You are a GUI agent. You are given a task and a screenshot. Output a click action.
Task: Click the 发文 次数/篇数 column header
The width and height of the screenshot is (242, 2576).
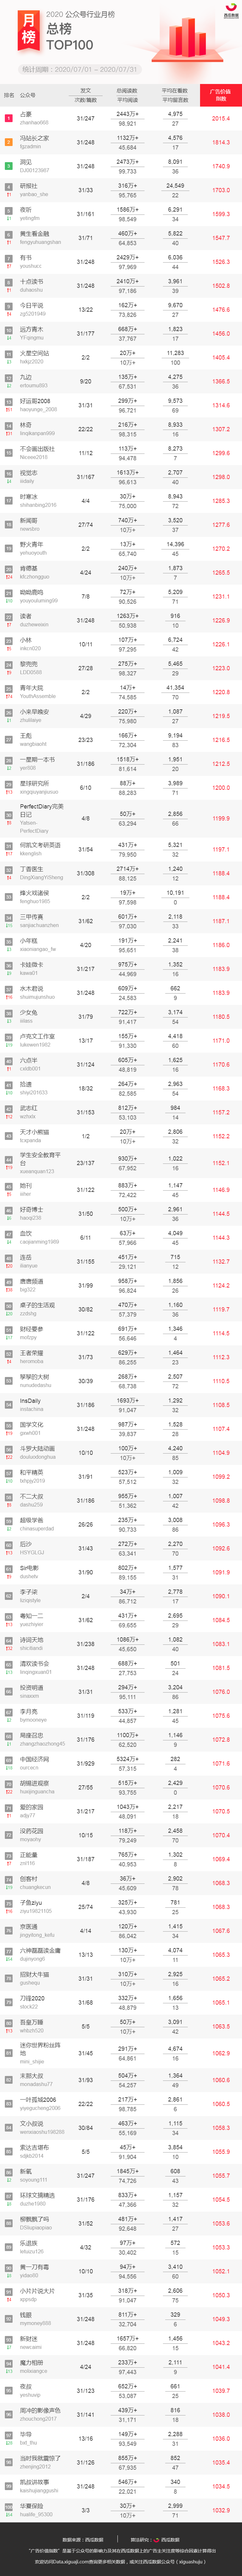[x=86, y=96]
